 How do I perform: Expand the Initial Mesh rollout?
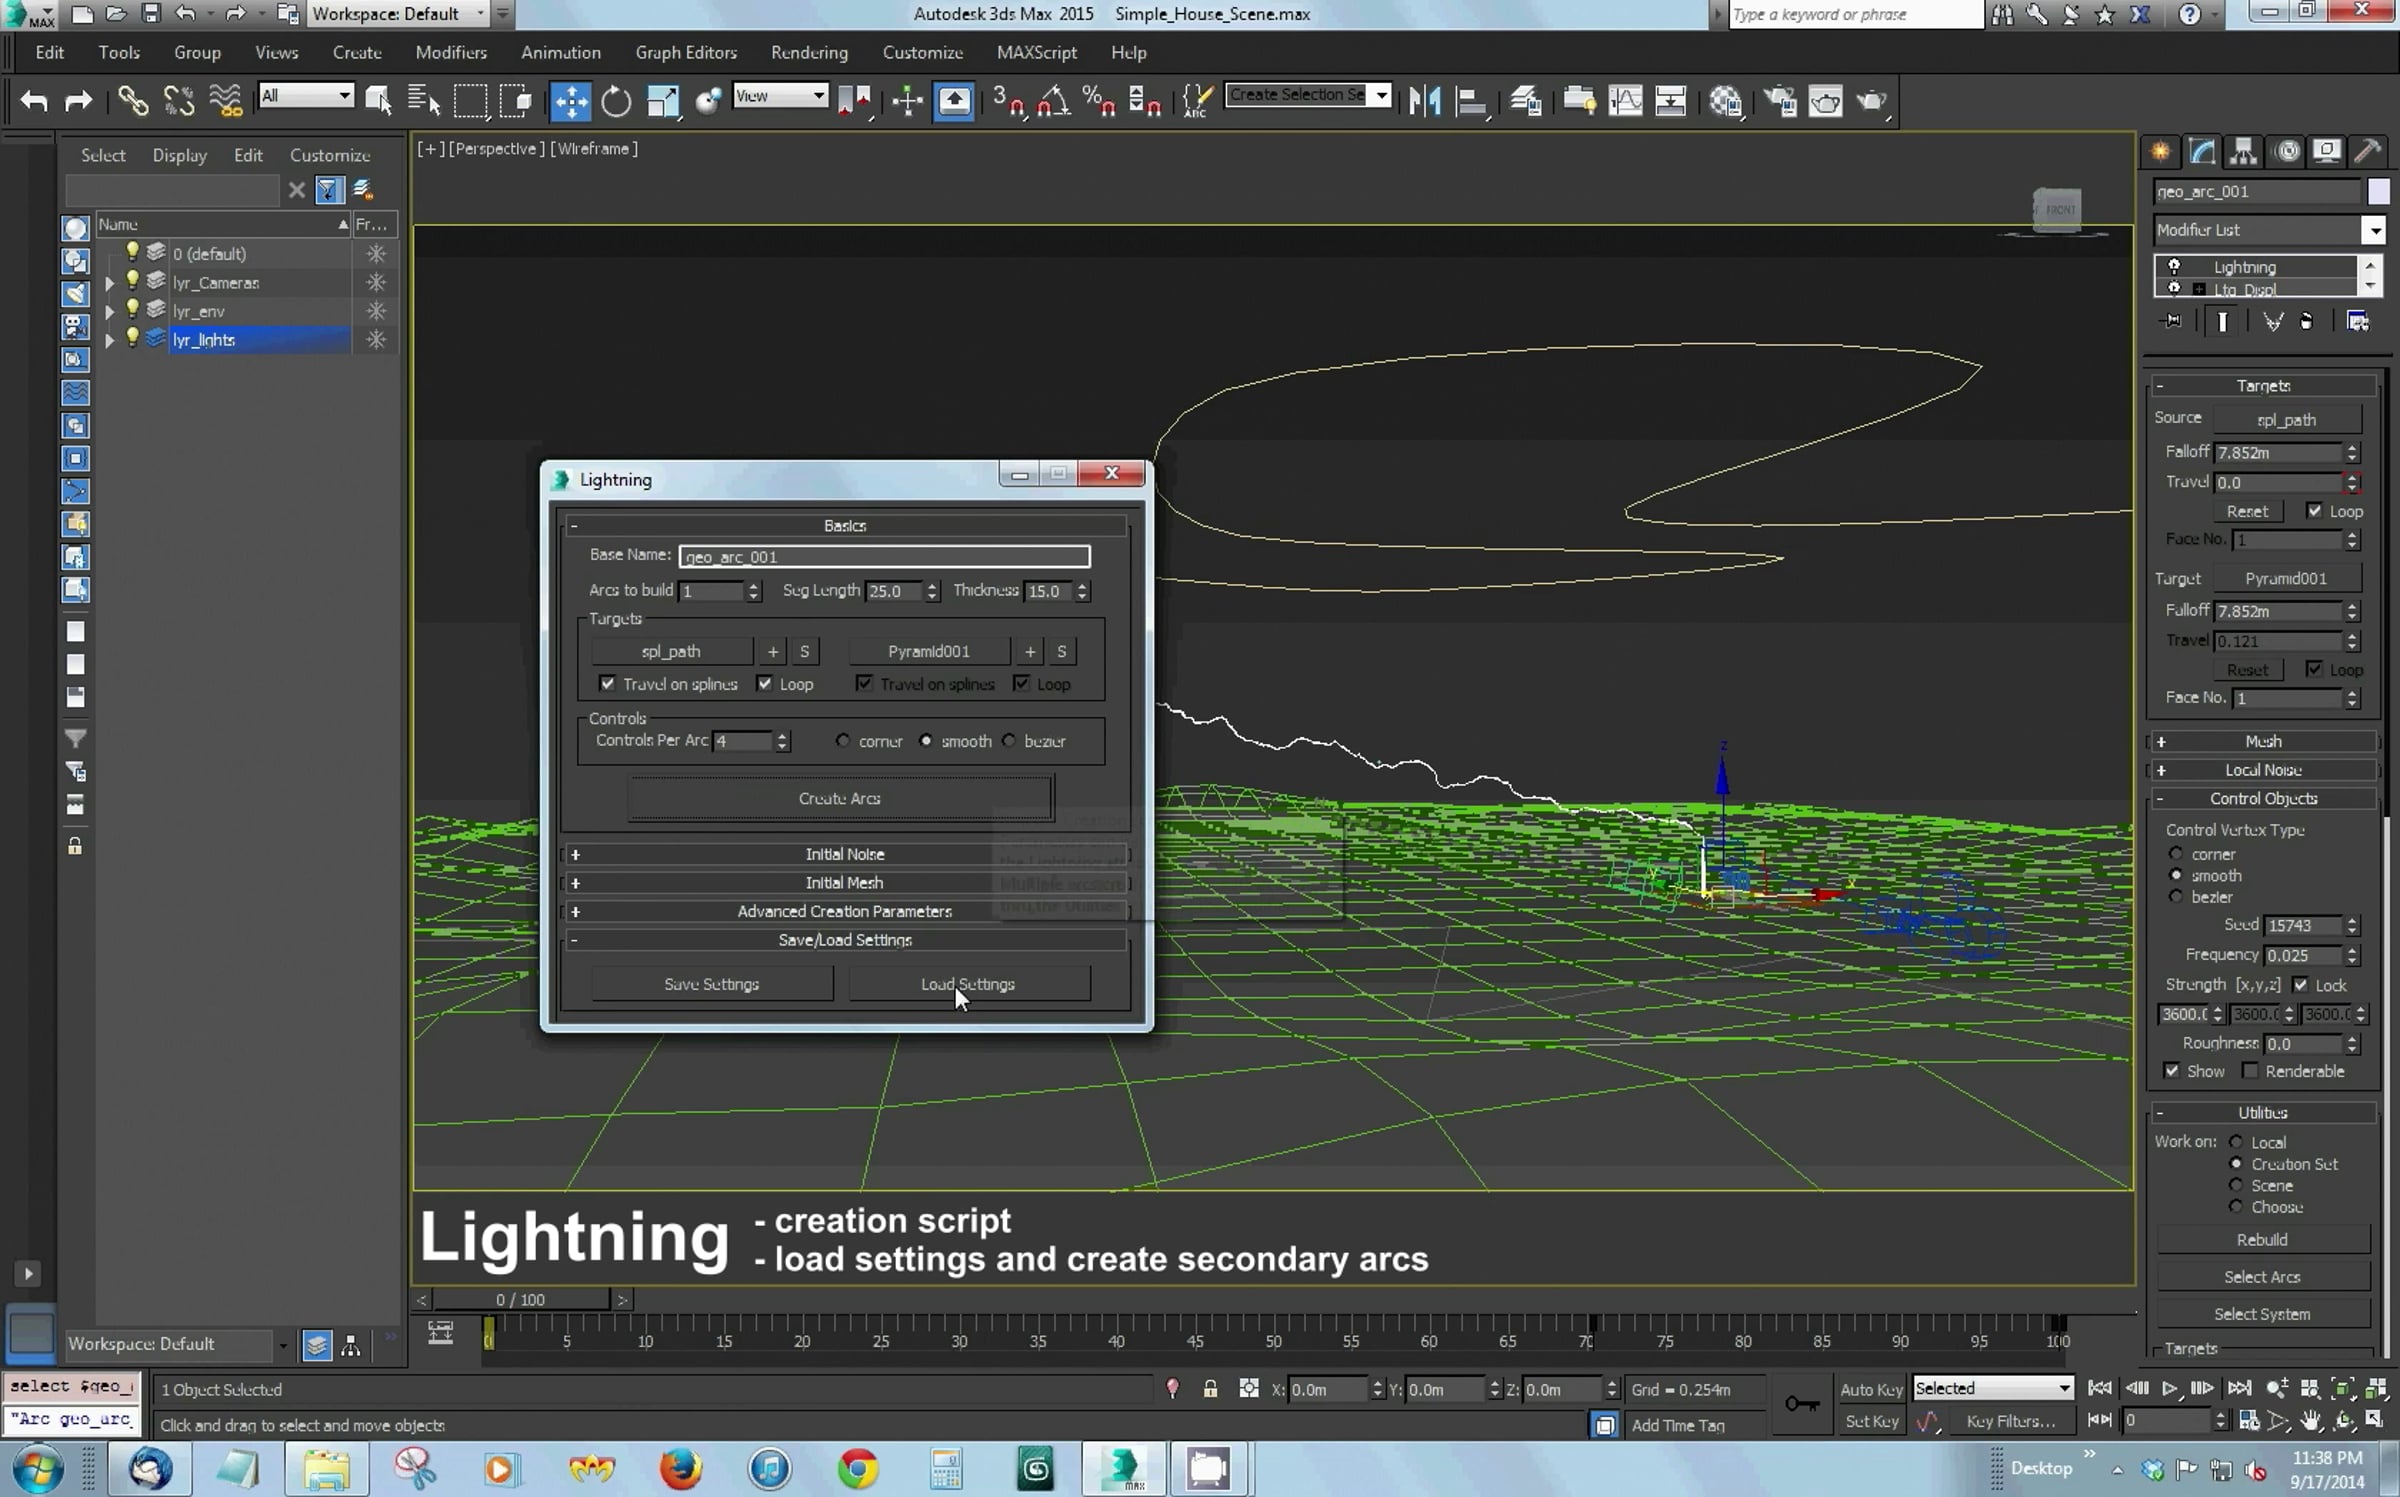coord(844,883)
